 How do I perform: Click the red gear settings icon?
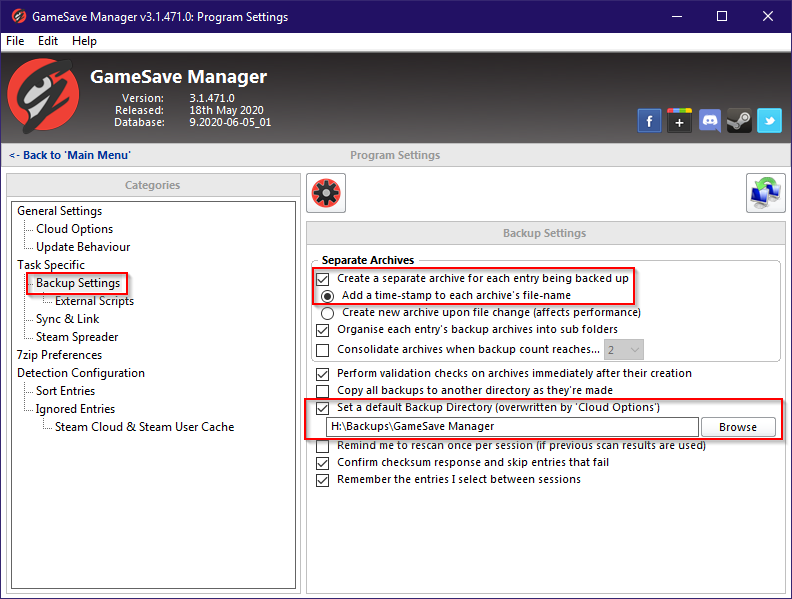tap(326, 193)
